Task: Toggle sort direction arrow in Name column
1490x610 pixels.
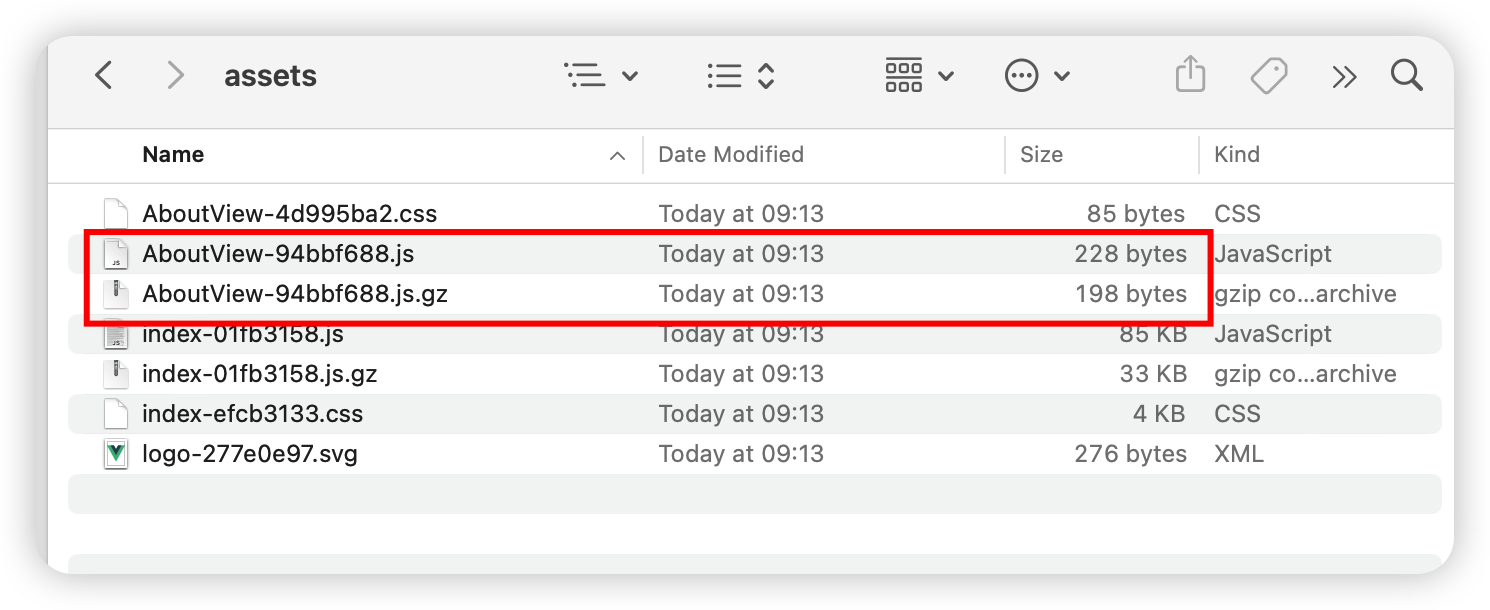Action: click(617, 156)
